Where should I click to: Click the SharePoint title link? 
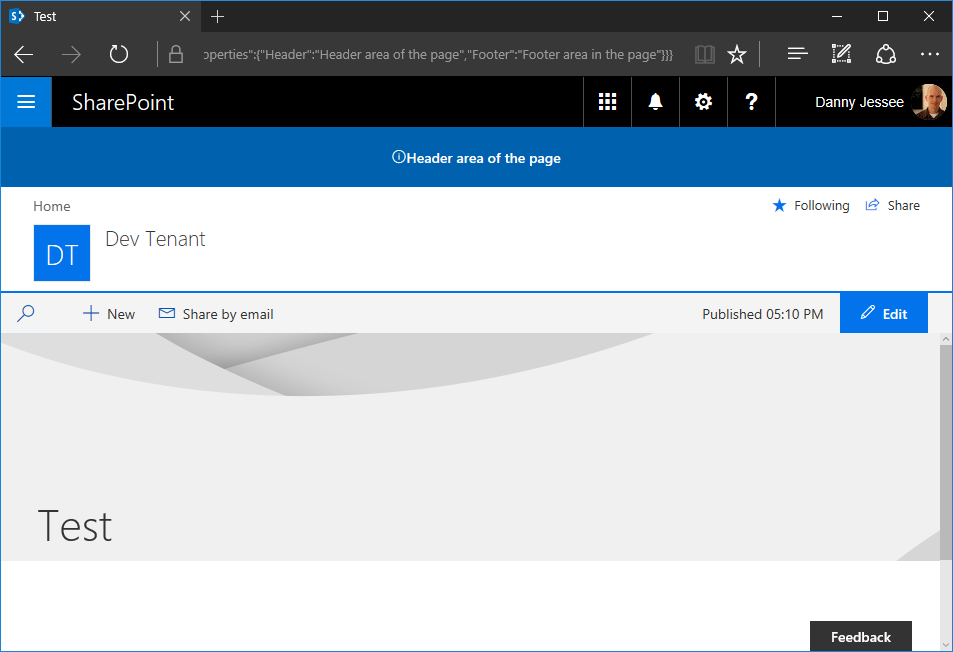click(x=123, y=103)
